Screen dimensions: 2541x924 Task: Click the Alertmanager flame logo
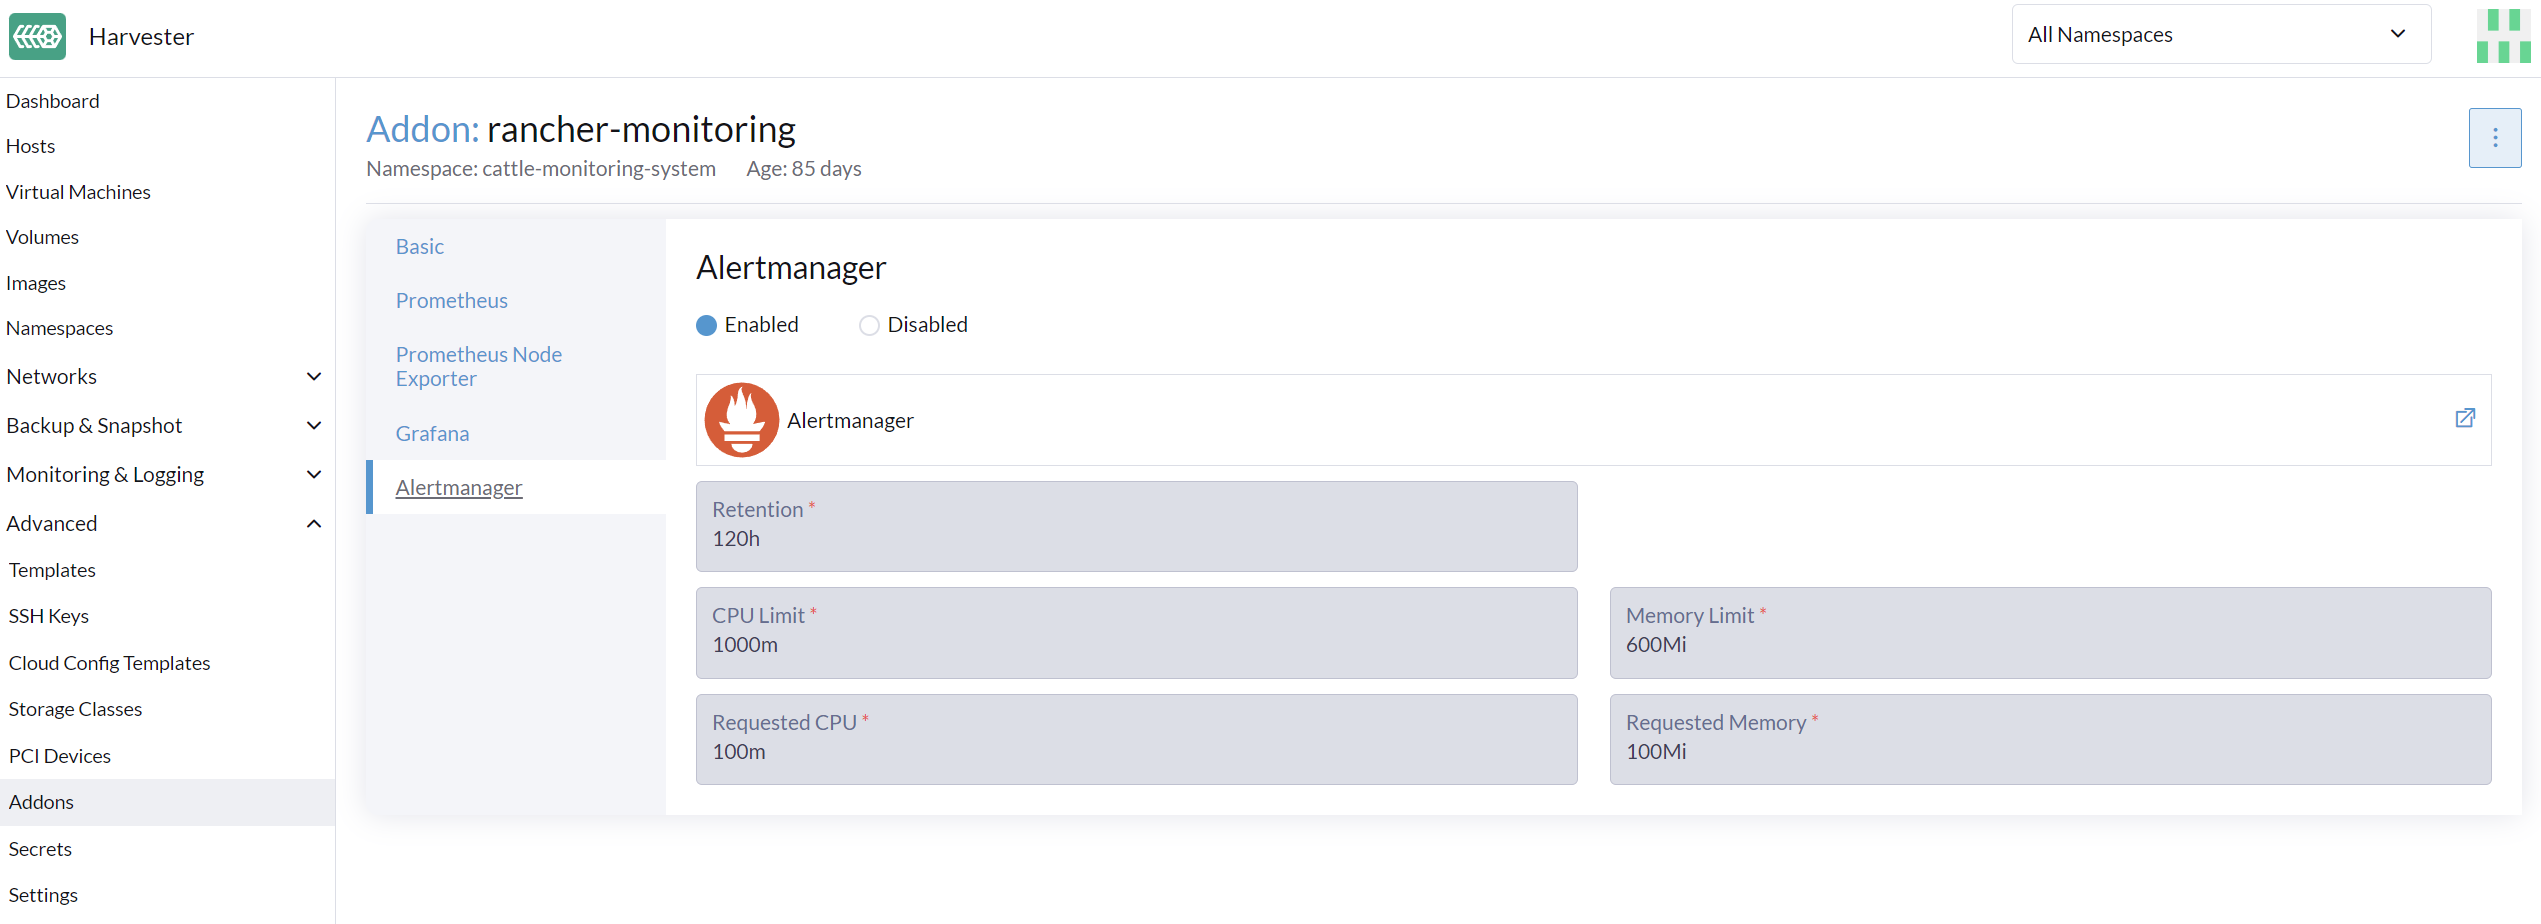click(x=741, y=419)
